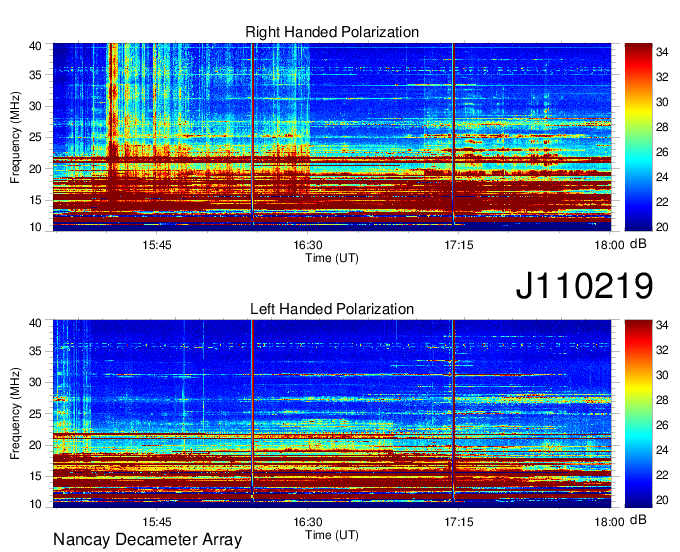
Task: Click inside the right-handed polarization spectrogram
Action: click(332, 137)
